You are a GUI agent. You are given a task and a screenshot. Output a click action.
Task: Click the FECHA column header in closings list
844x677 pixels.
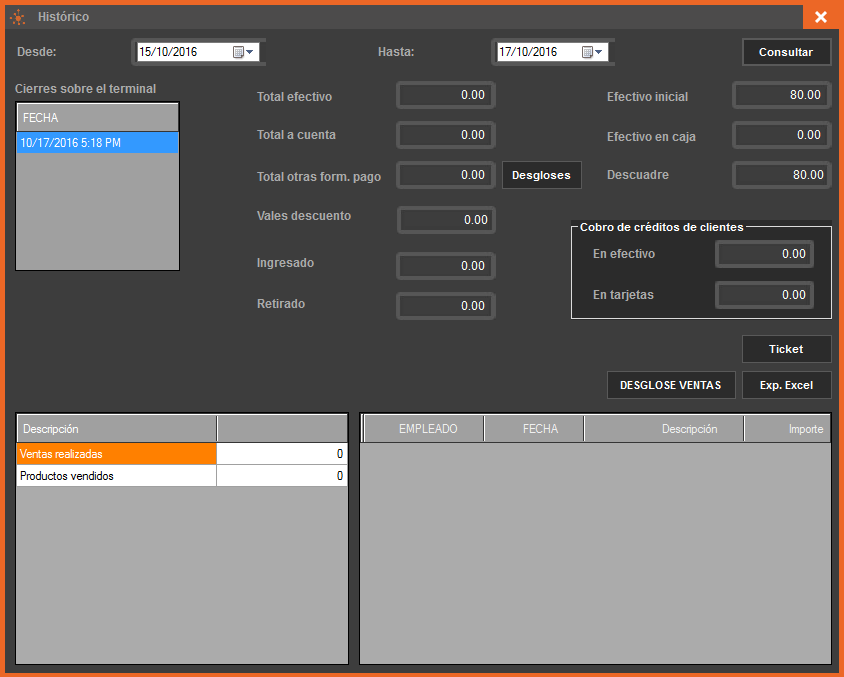pos(97,118)
